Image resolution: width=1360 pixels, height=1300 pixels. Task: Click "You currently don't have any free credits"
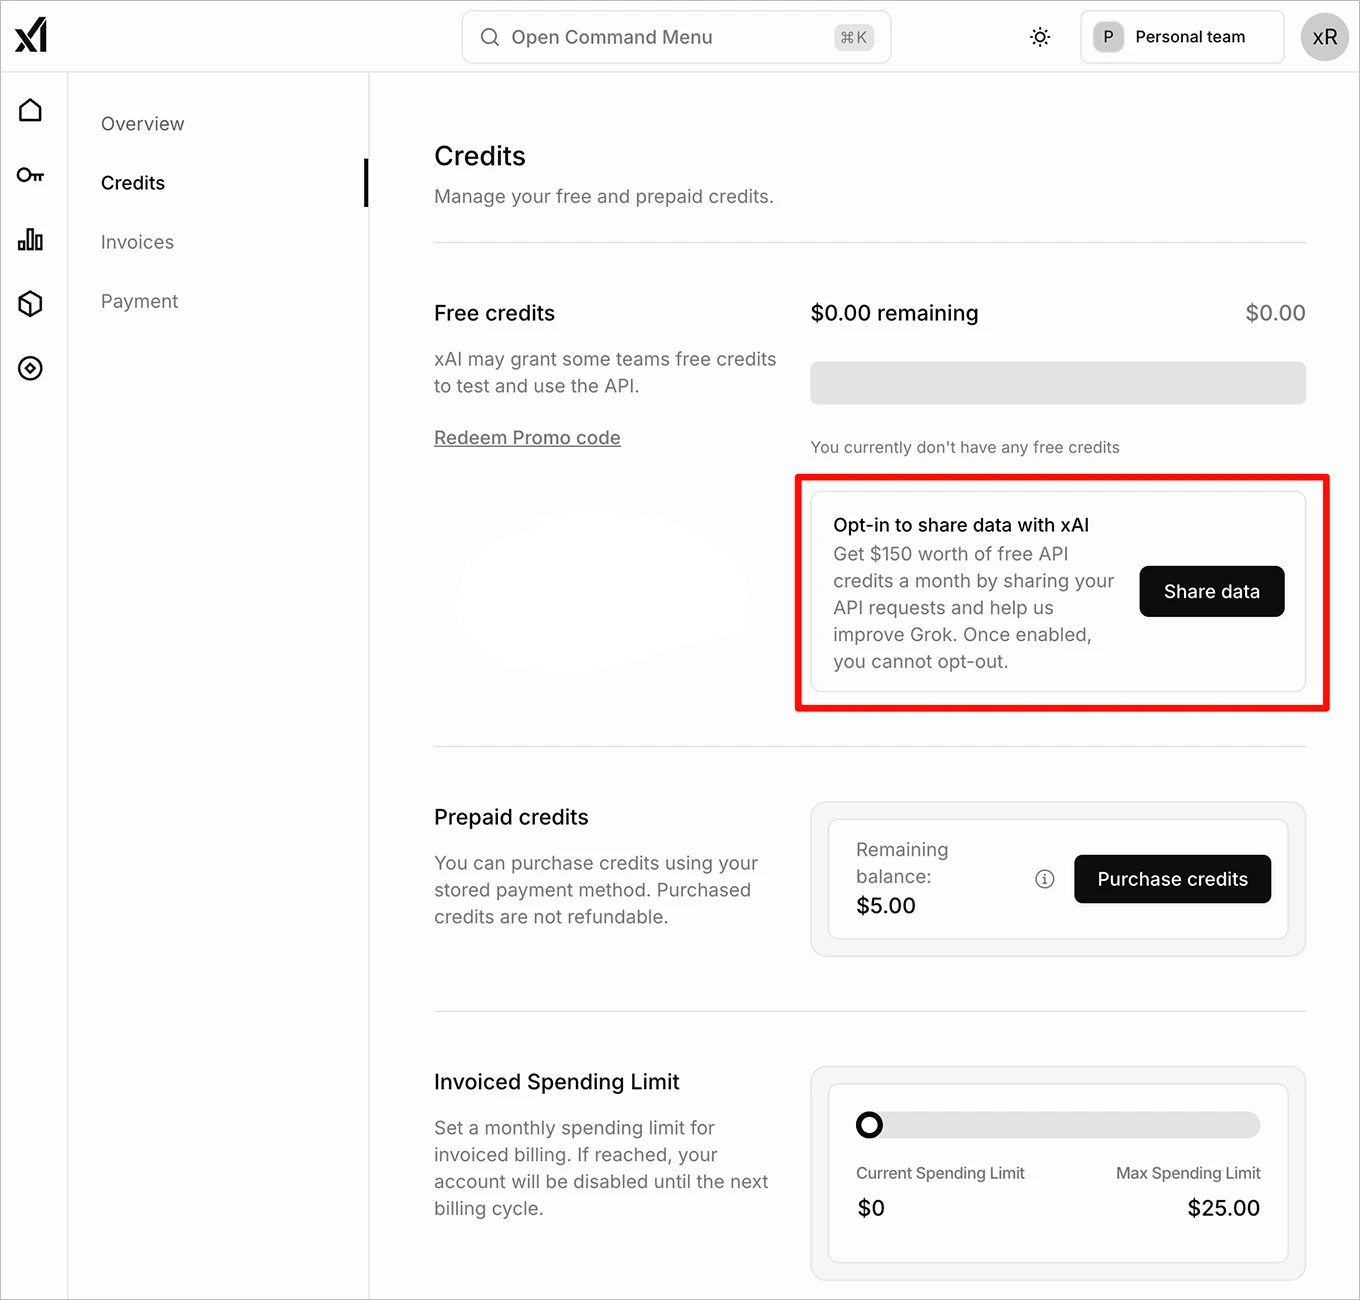click(965, 447)
